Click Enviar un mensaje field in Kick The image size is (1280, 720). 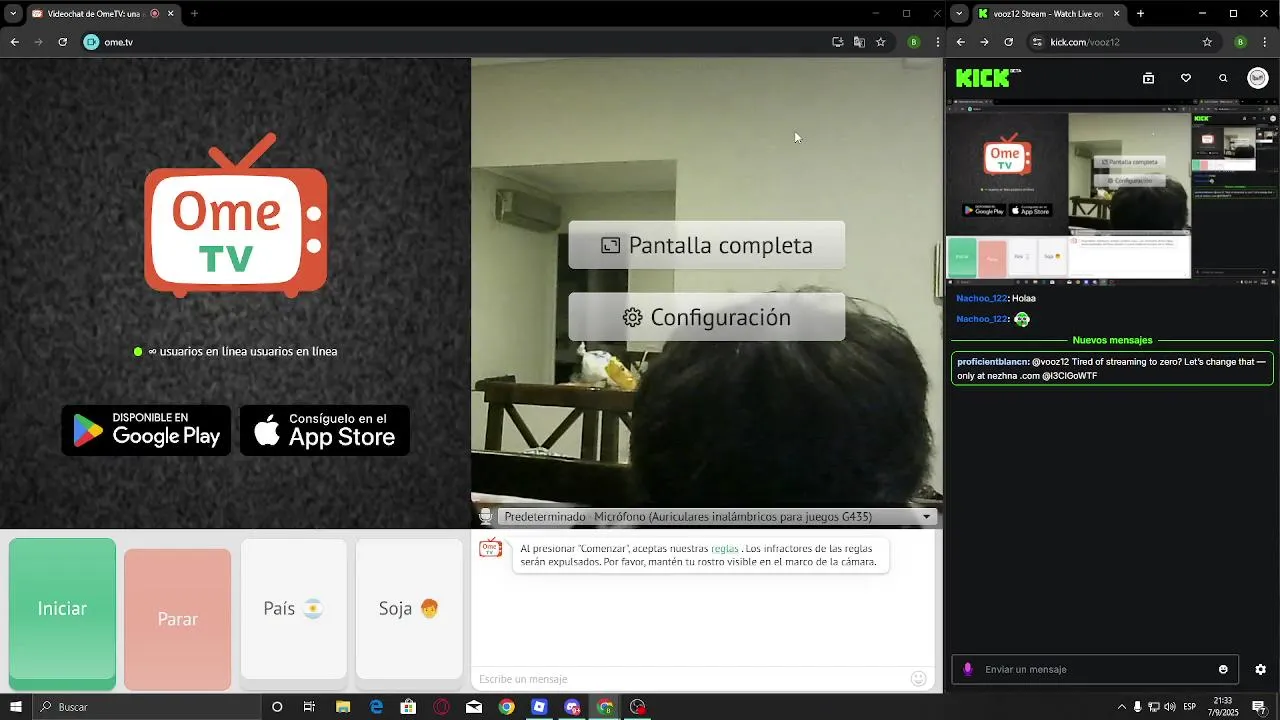tap(1095, 669)
